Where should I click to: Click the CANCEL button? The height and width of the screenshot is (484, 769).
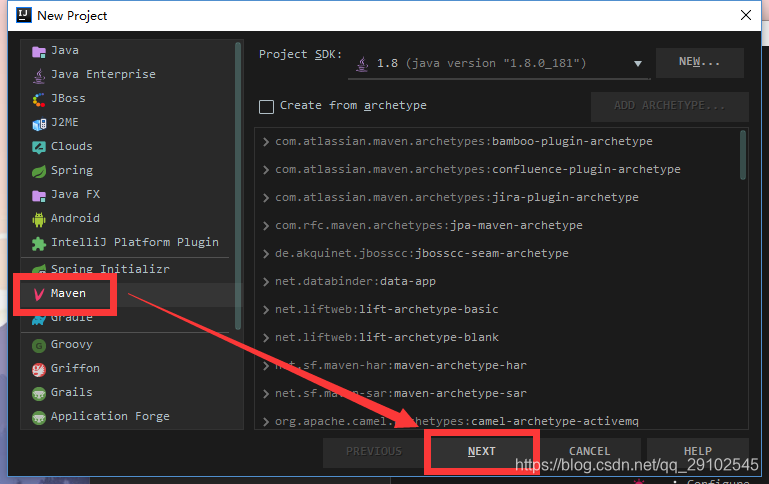coord(590,452)
